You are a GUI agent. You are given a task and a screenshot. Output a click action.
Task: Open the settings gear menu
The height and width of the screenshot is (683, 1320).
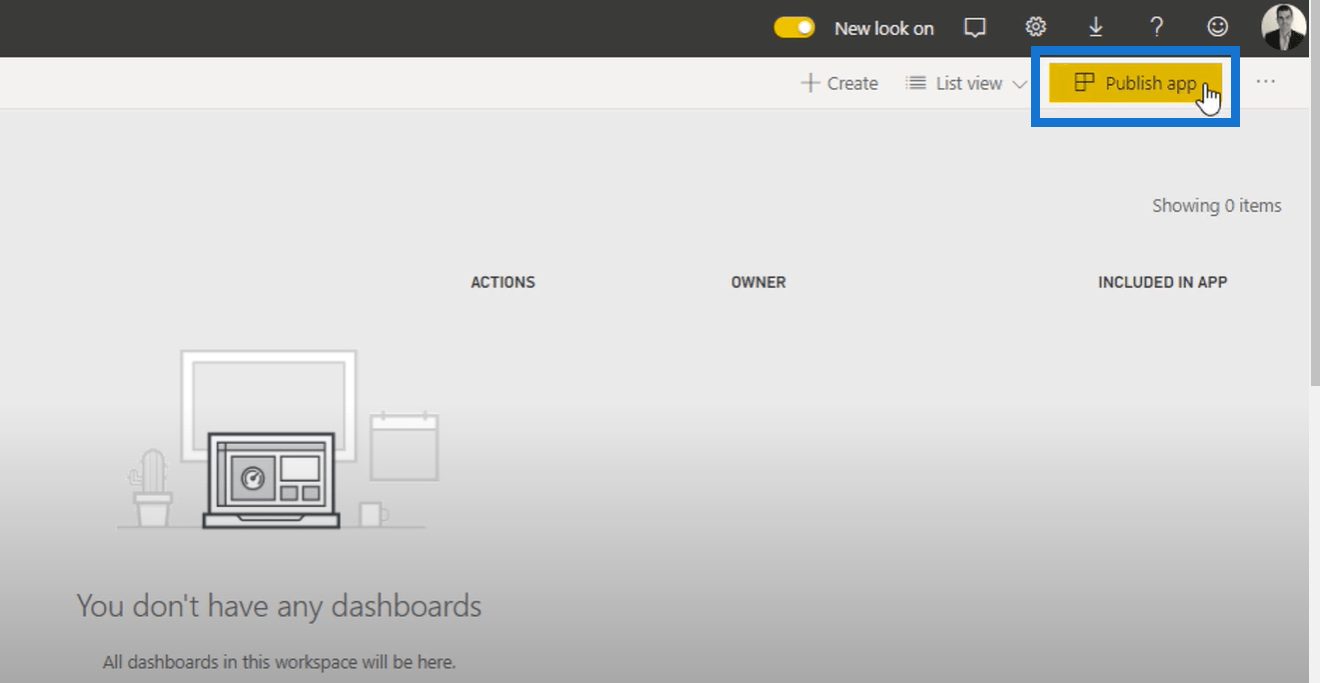click(x=1036, y=27)
